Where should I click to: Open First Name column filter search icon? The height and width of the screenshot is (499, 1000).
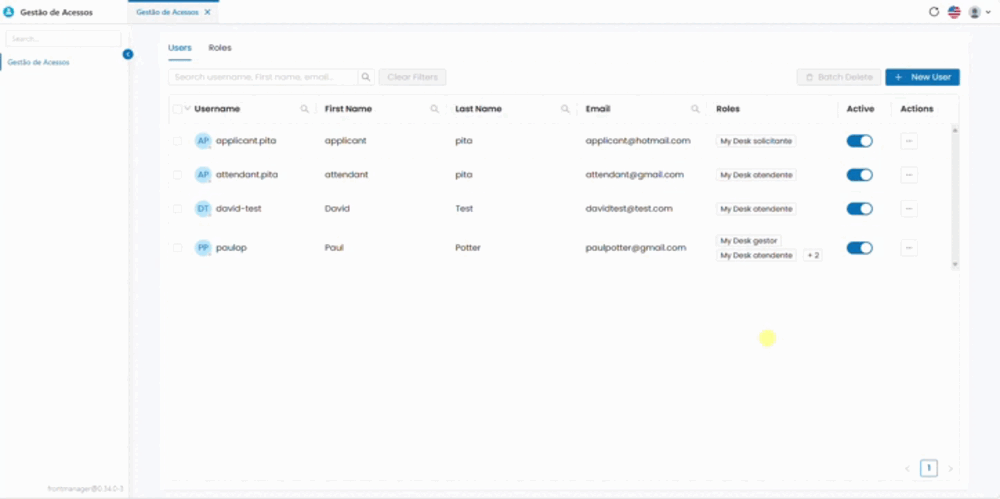coord(435,109)
